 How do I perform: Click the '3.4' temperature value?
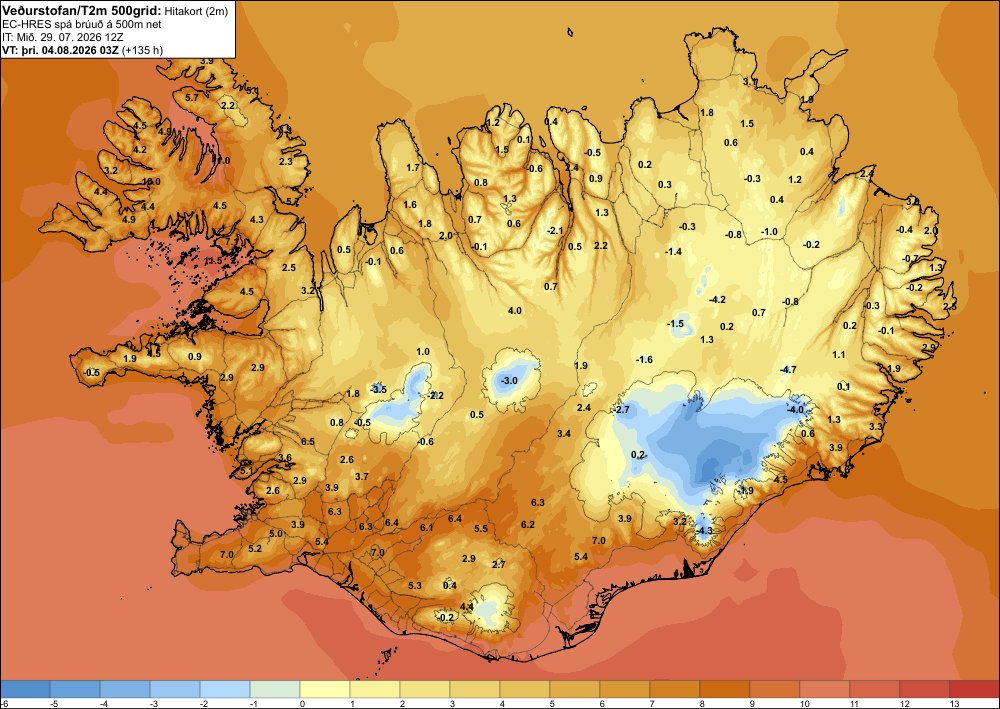[x=564, y=434]
